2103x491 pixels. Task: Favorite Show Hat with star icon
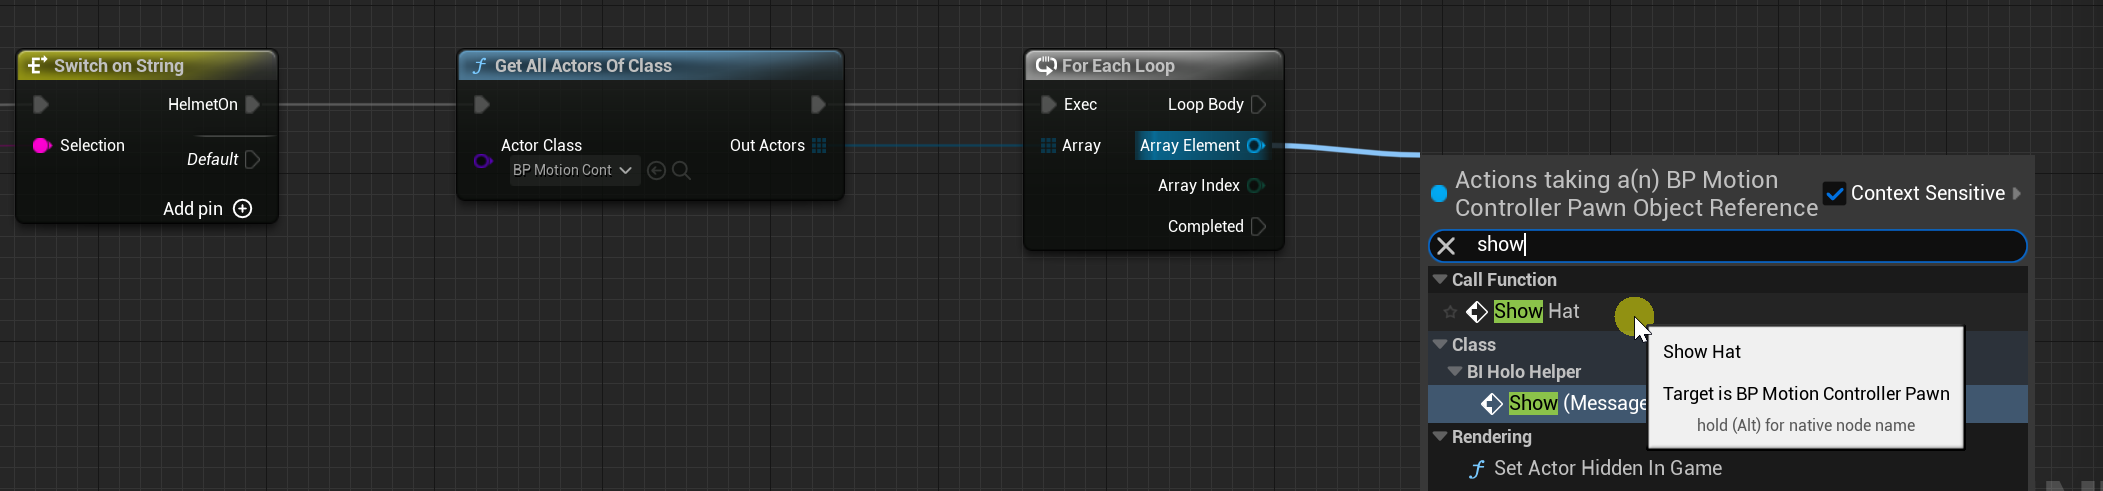tap(1450, 312)
